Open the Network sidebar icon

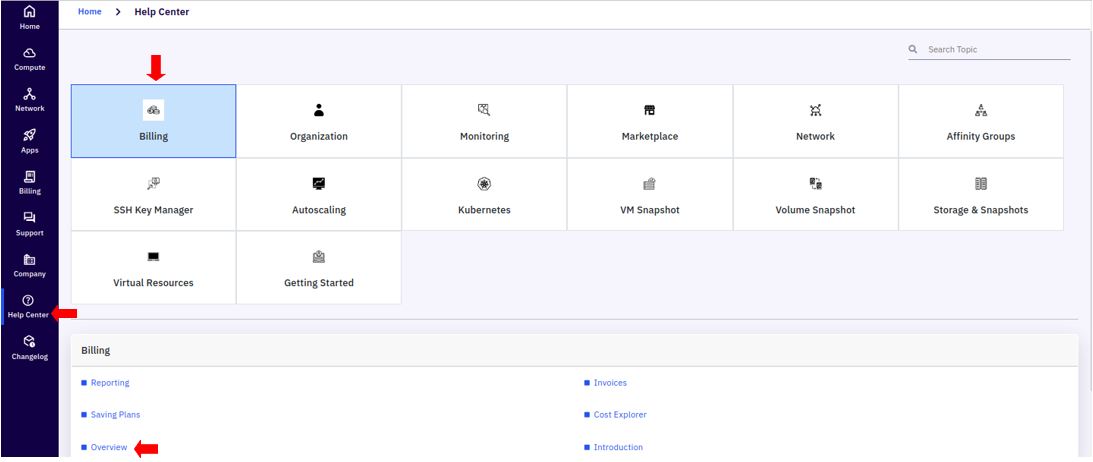click(x=29, y=94)
